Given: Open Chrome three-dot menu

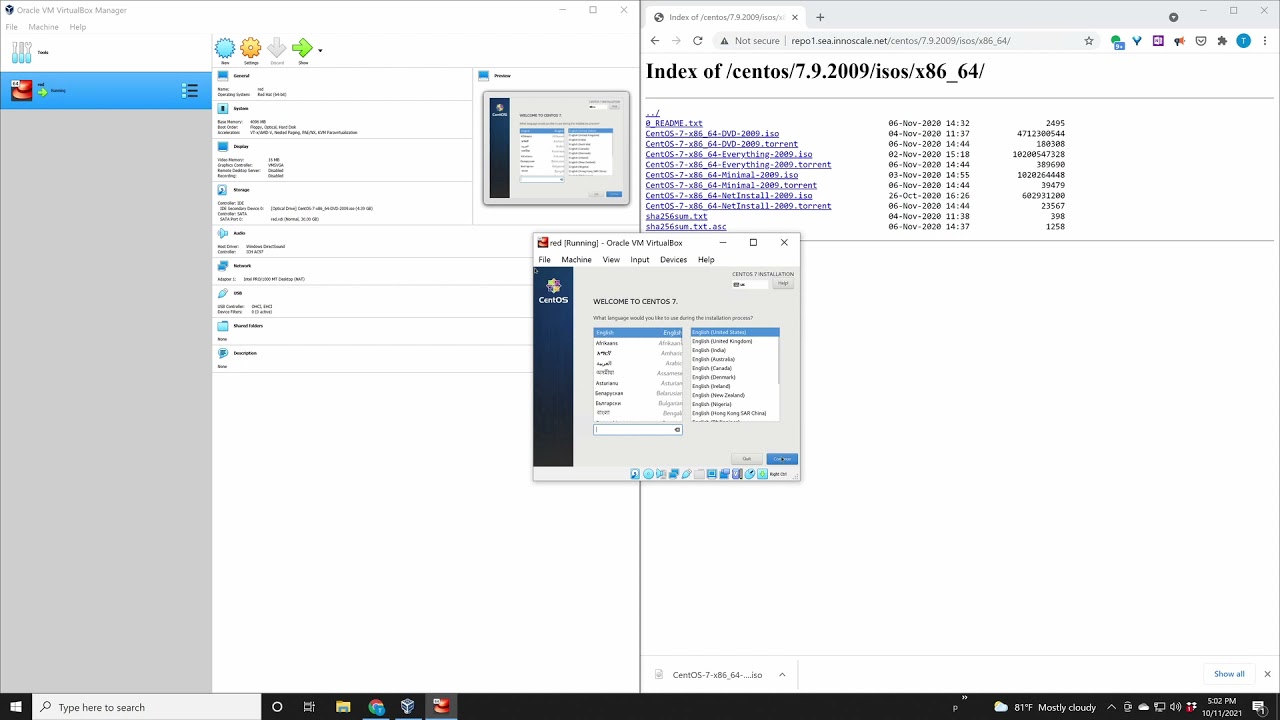Looking at the screenshot, I should 1263,41.
